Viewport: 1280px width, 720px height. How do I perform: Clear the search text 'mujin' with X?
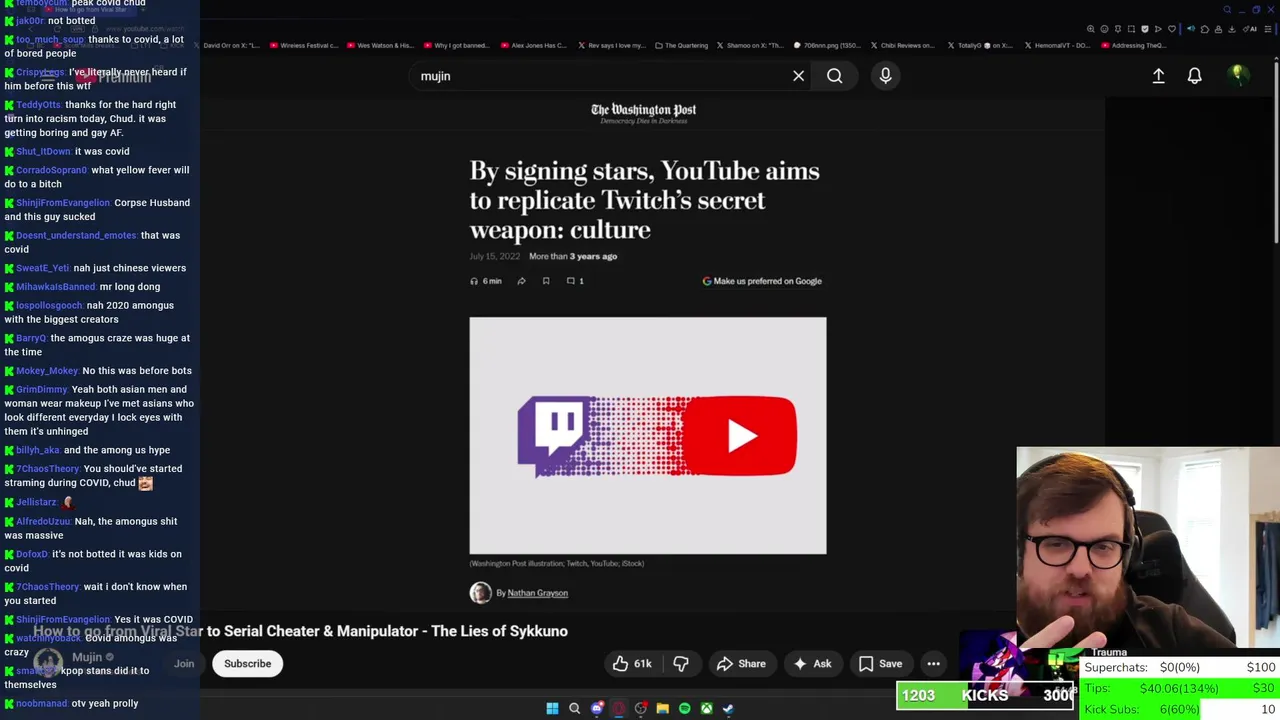click(x=798, y=76)
